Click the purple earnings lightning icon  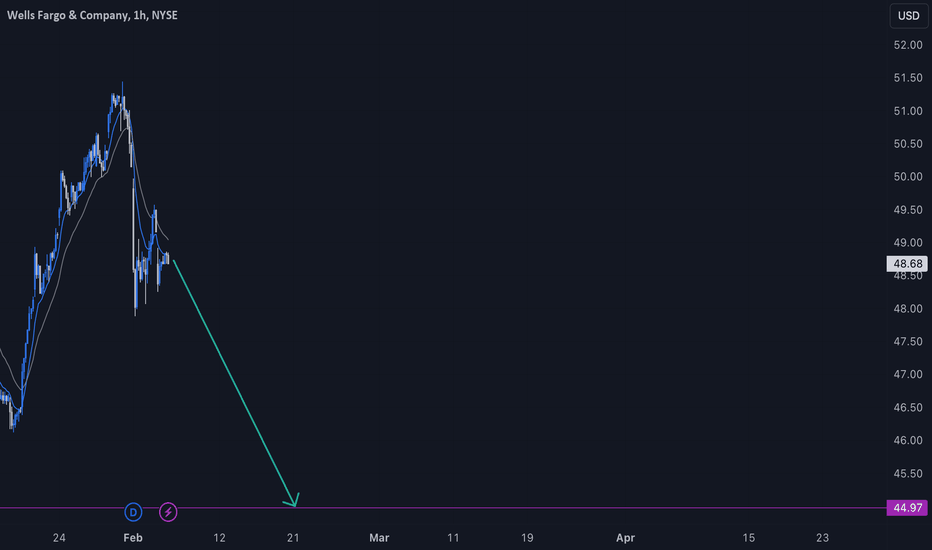pyautogui.click(x=168, y=512)
